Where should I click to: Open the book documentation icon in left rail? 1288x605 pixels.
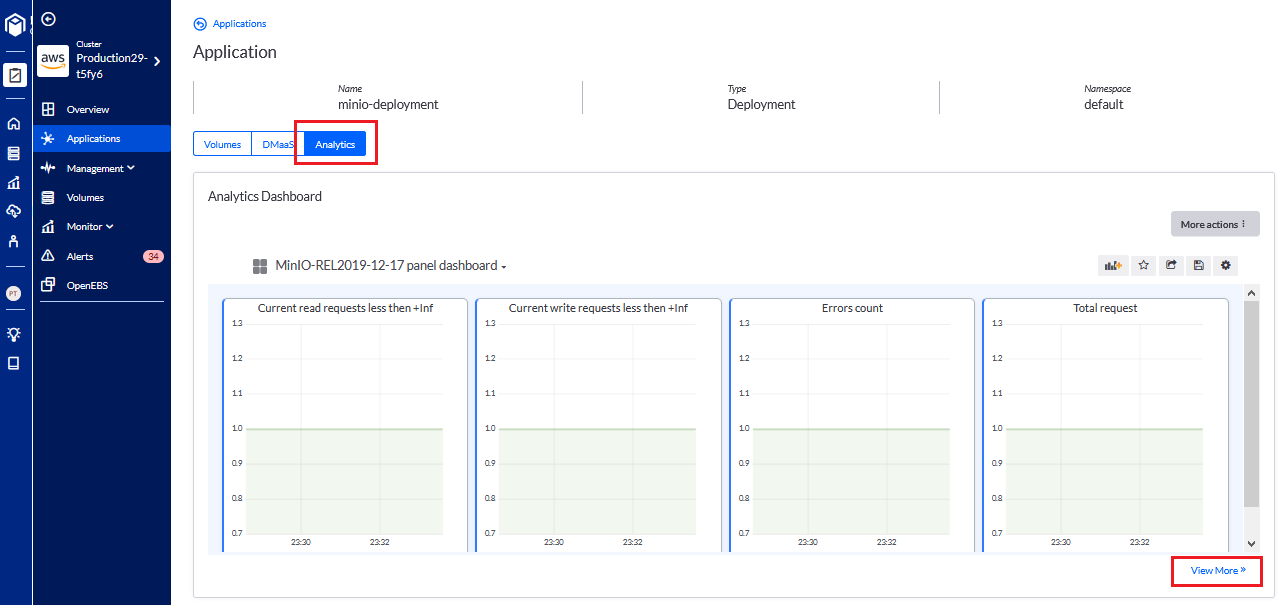click(14, 363)
